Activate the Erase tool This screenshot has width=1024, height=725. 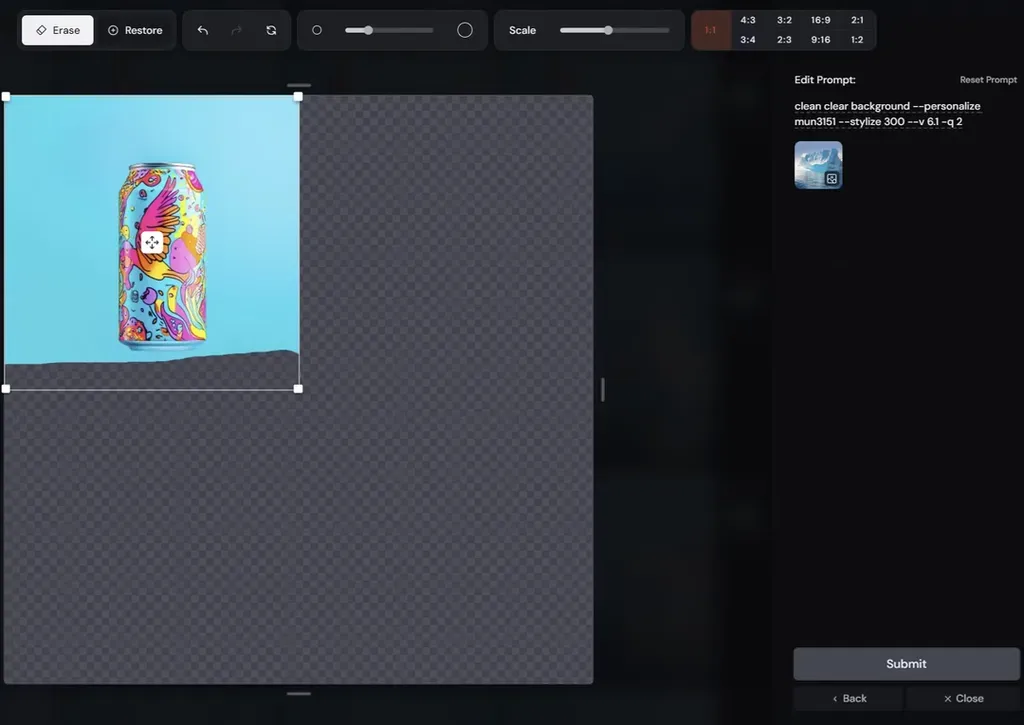[57, 30]
